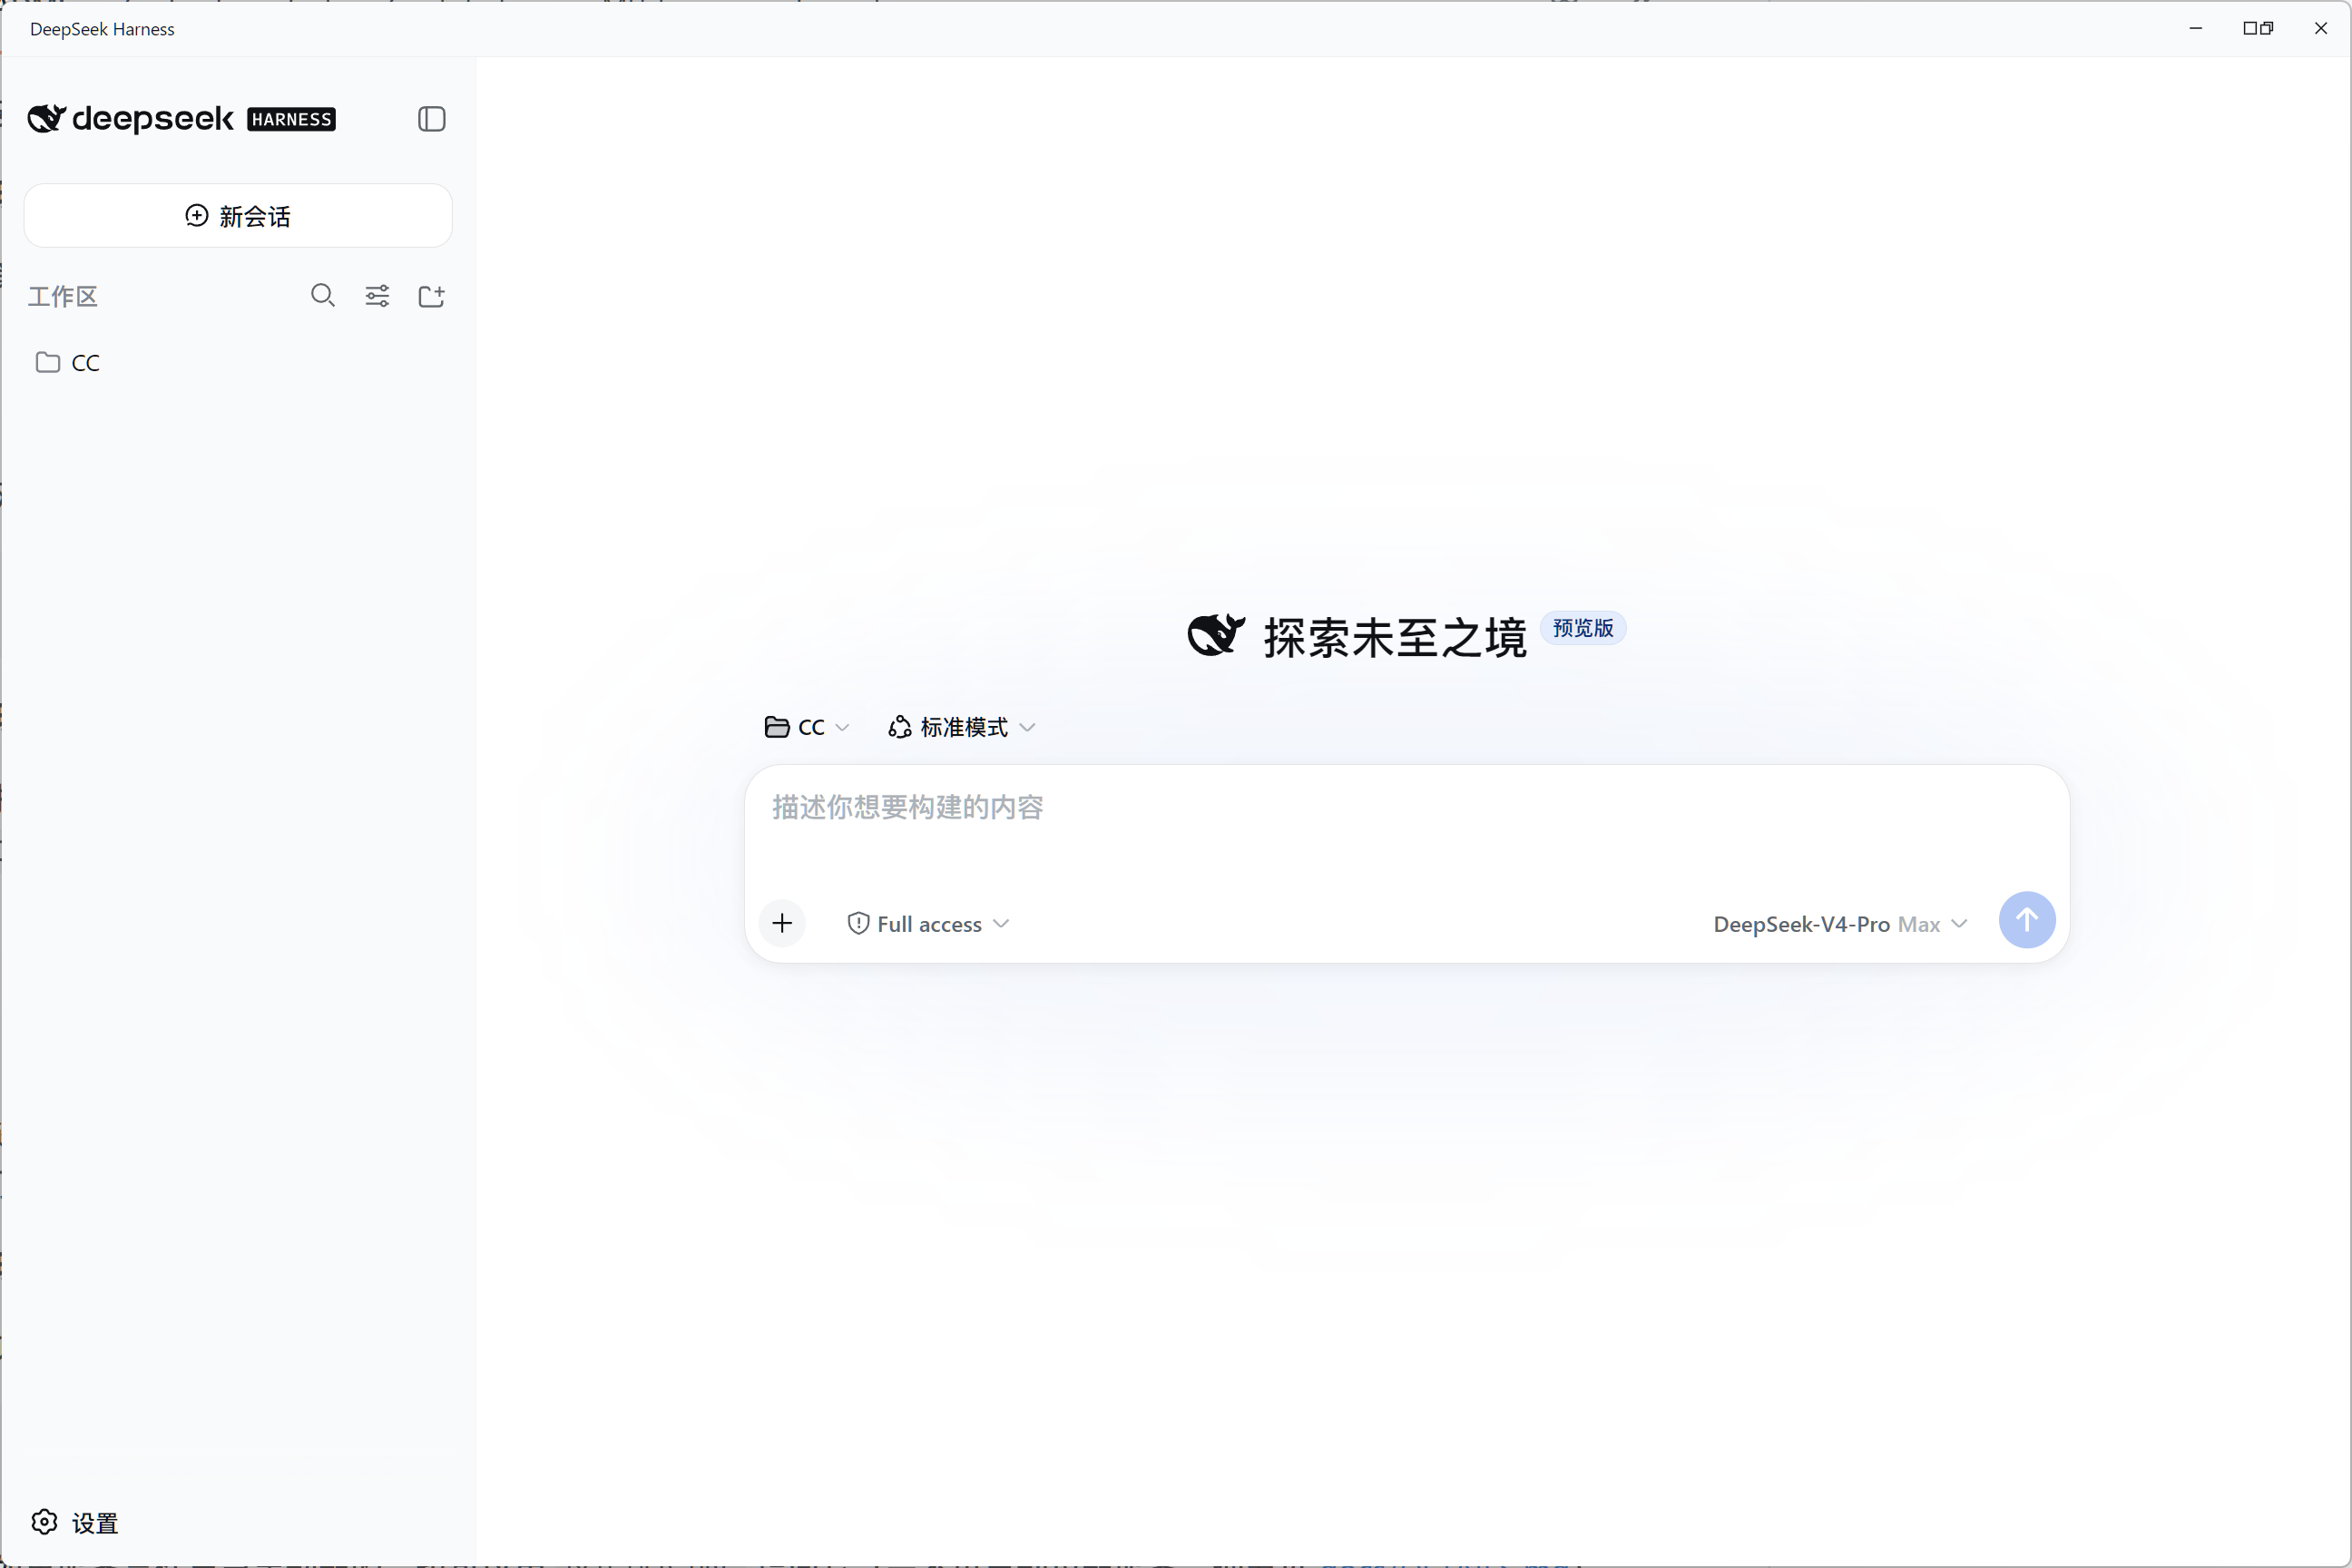Open the DeepSeek-V4-Pro Max model selector
Viewport: 2352px width, 1568px height.
[x=1840, y=924]
